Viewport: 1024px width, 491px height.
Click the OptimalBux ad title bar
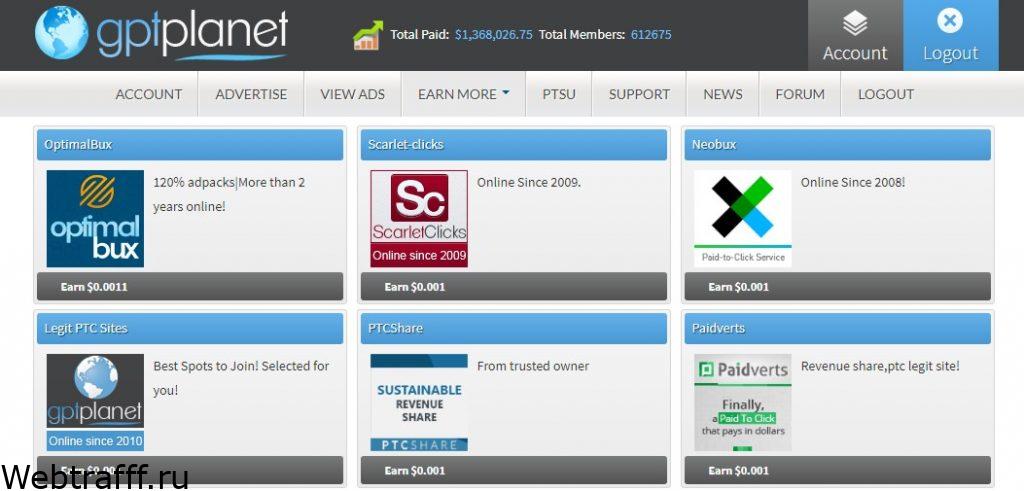190,144
